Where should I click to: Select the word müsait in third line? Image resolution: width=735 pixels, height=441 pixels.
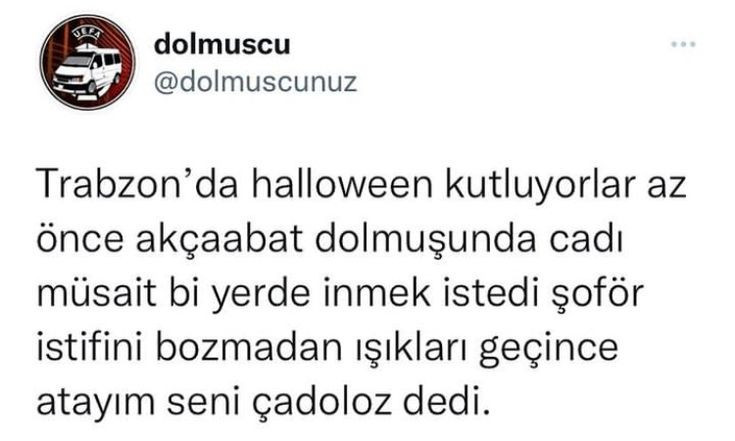96,294
